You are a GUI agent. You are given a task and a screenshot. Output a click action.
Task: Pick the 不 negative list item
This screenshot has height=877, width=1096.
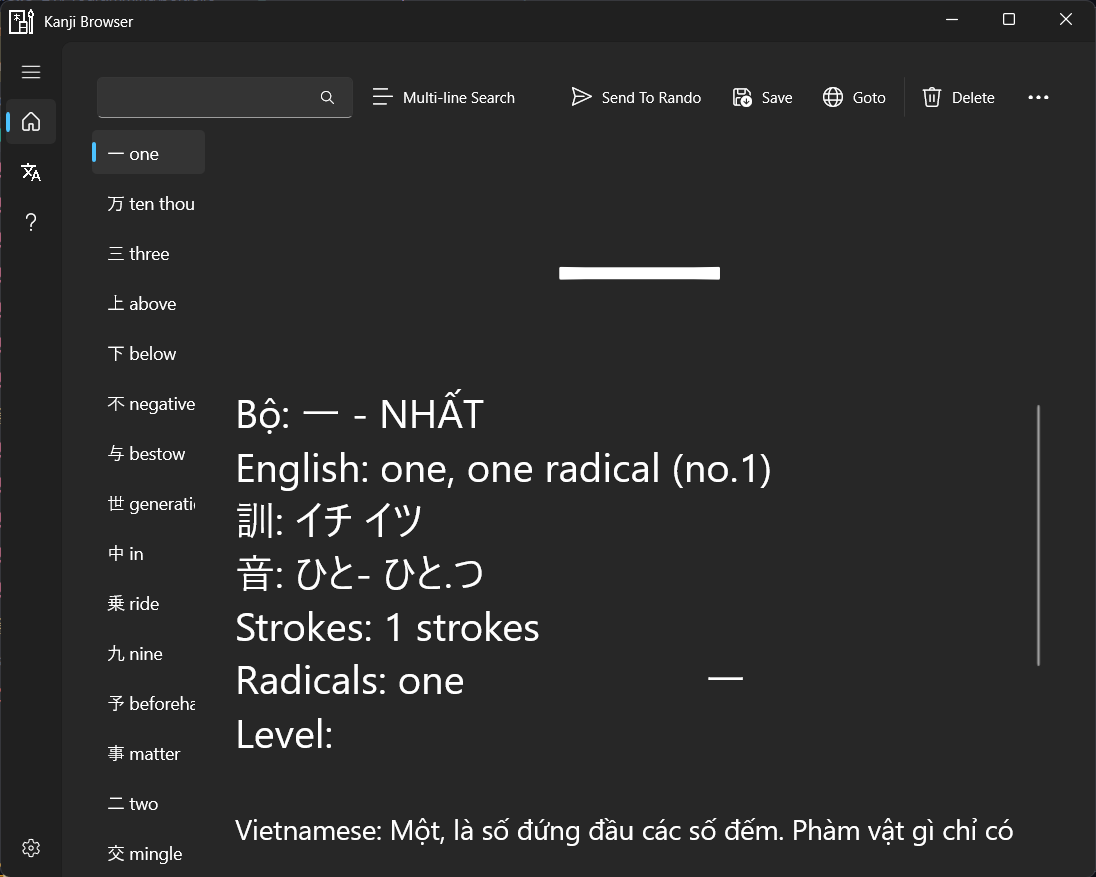coord(150,404)
